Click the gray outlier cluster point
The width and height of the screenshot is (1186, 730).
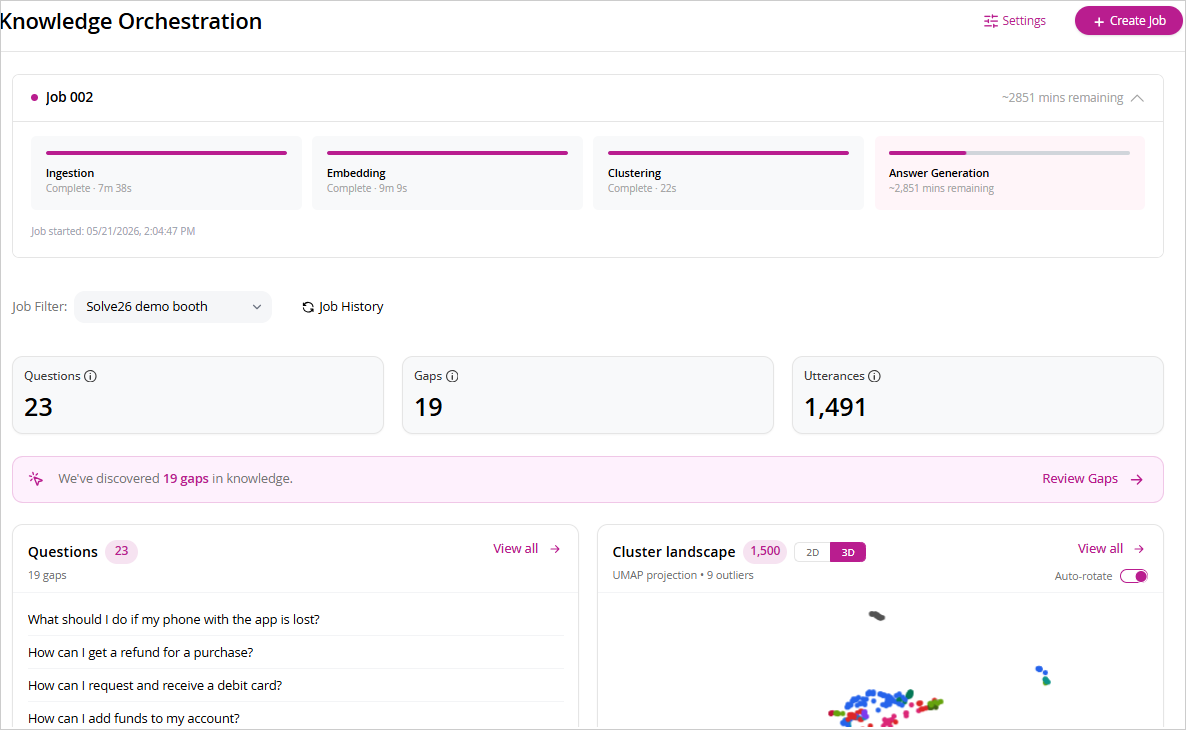click(877, 616)
